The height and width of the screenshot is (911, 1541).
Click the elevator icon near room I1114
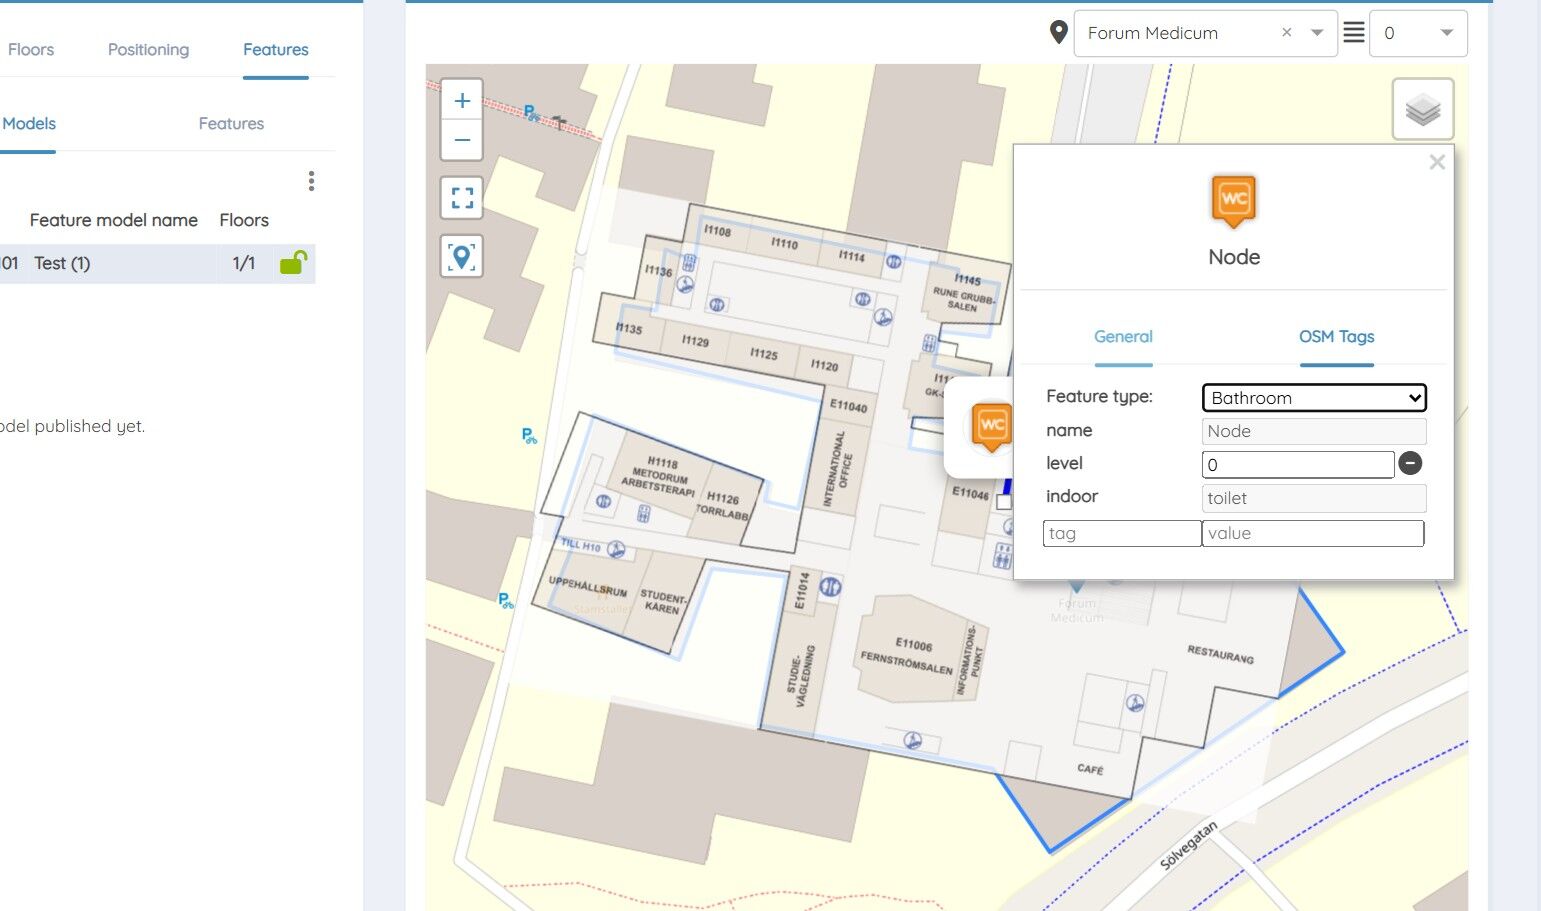tap(894, 262)
